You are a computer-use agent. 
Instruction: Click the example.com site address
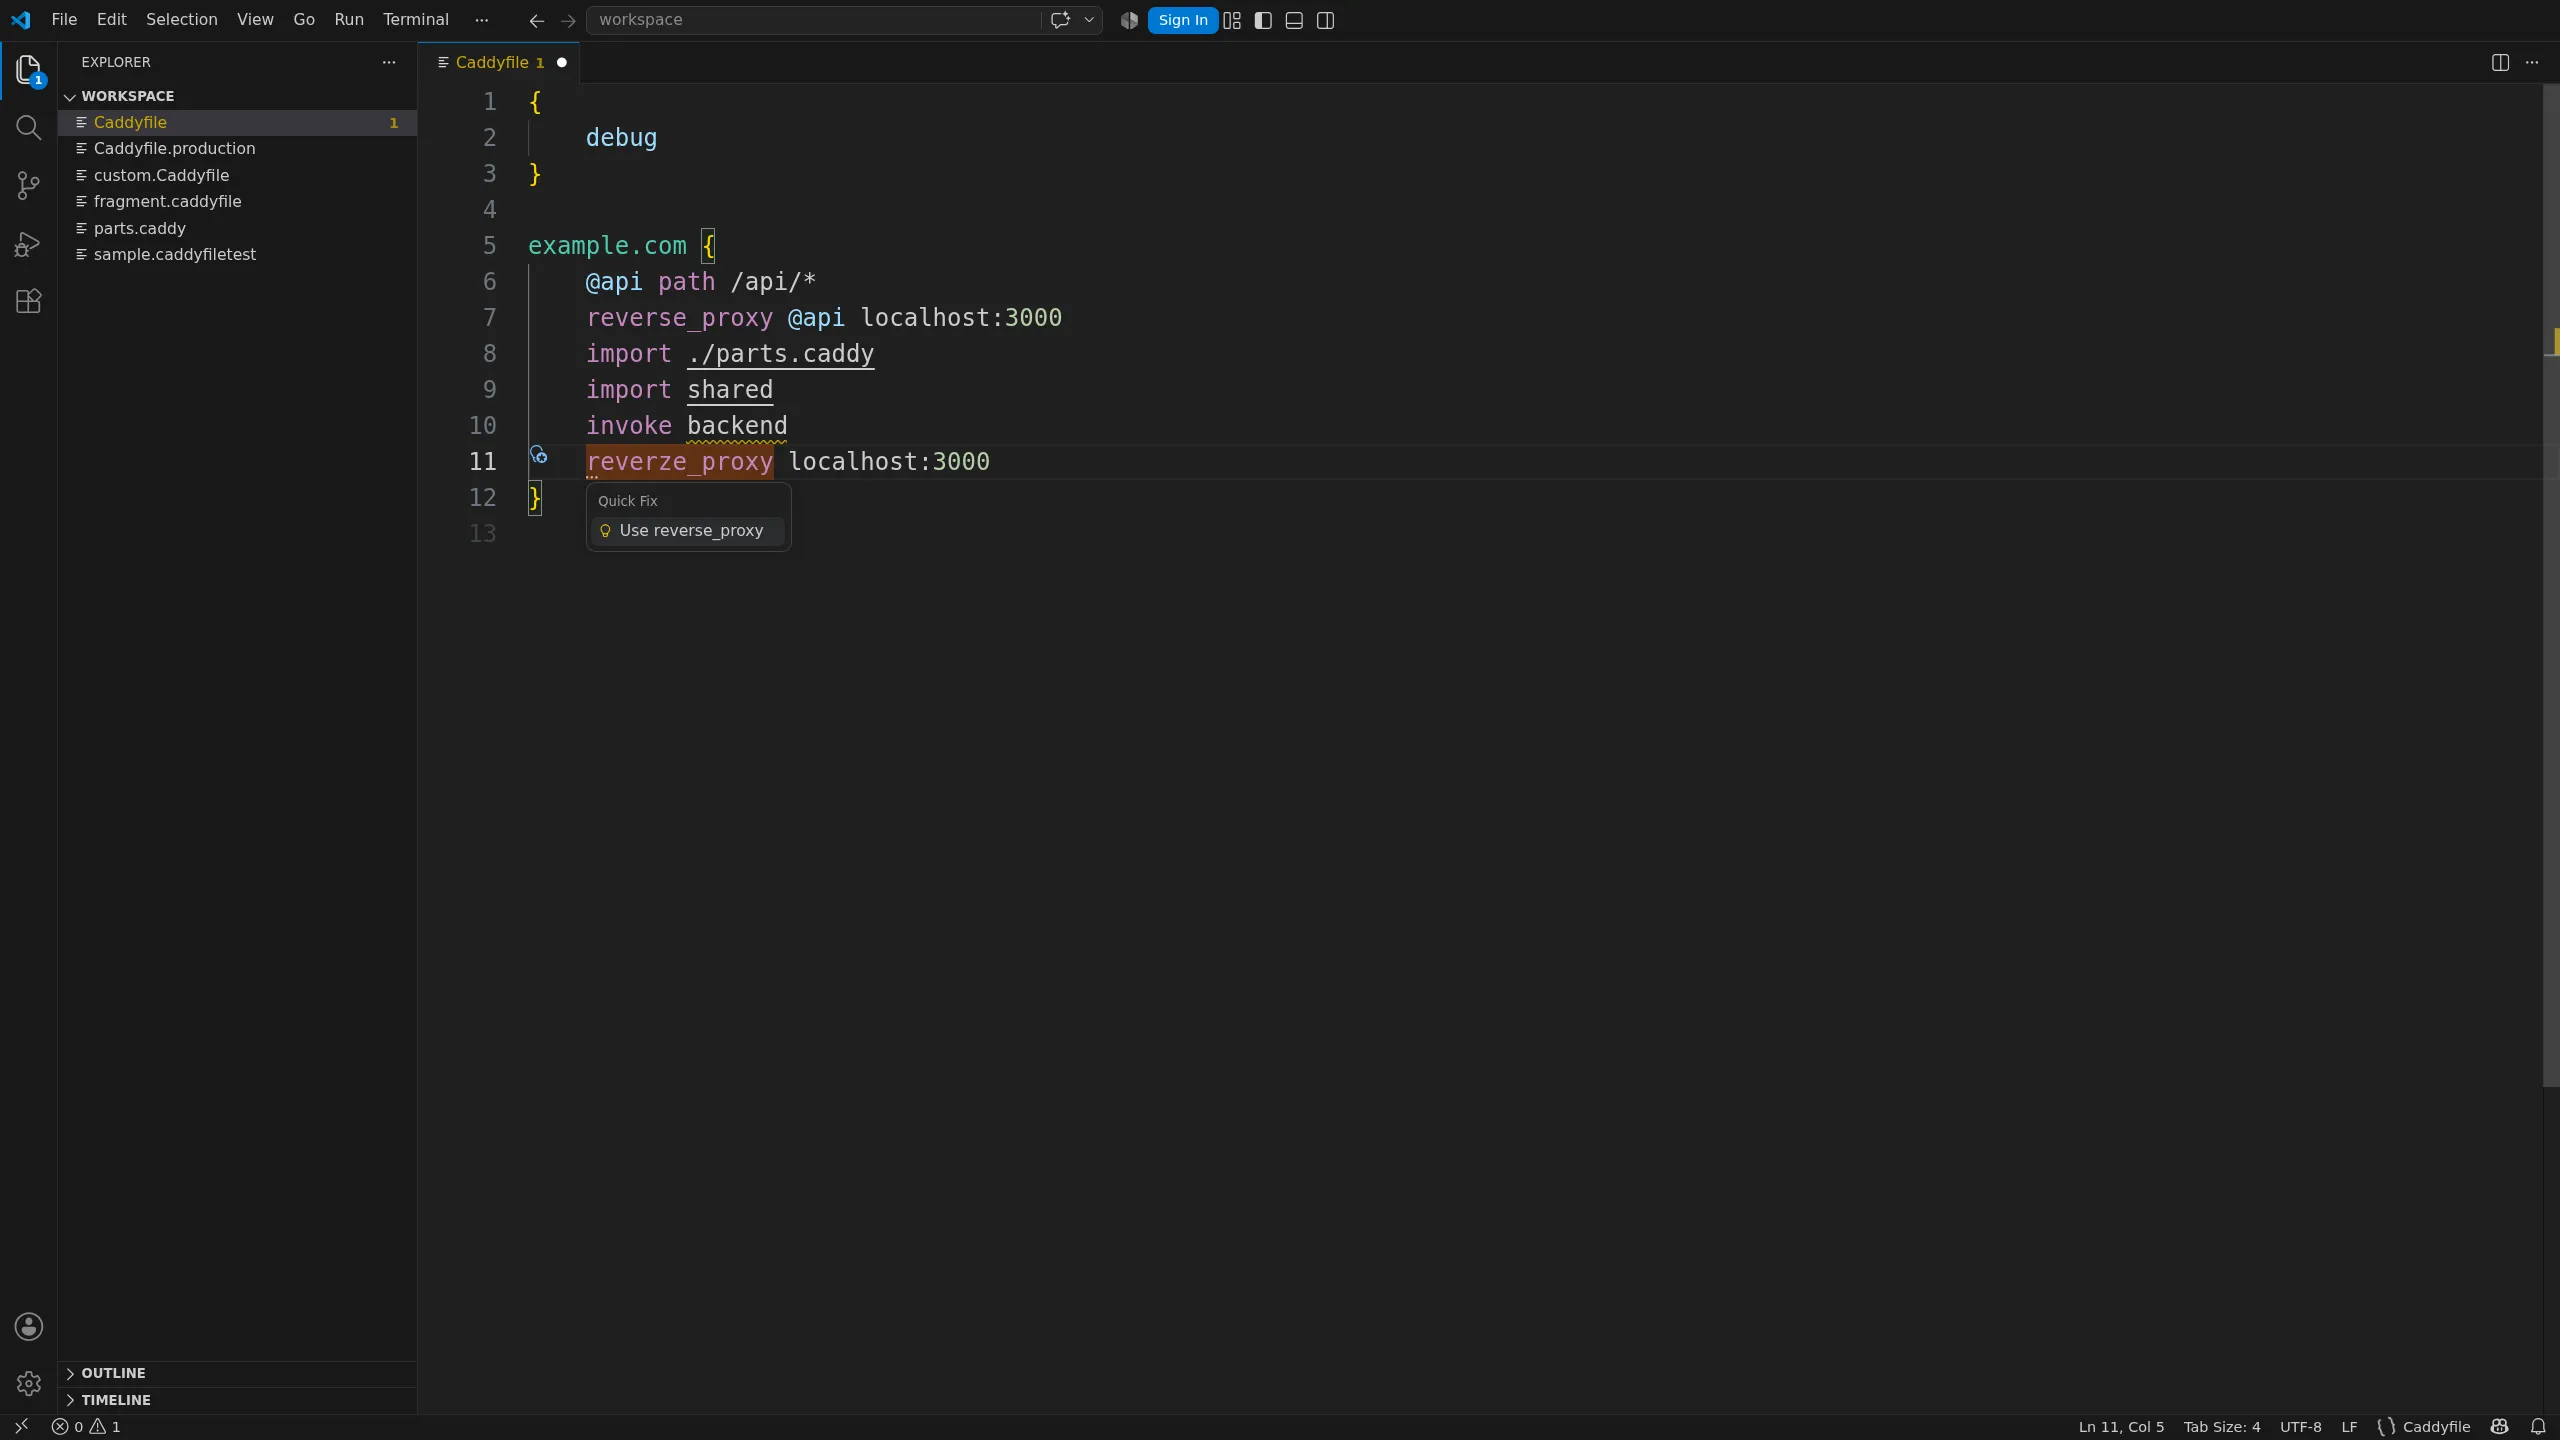tap(607, 246)
